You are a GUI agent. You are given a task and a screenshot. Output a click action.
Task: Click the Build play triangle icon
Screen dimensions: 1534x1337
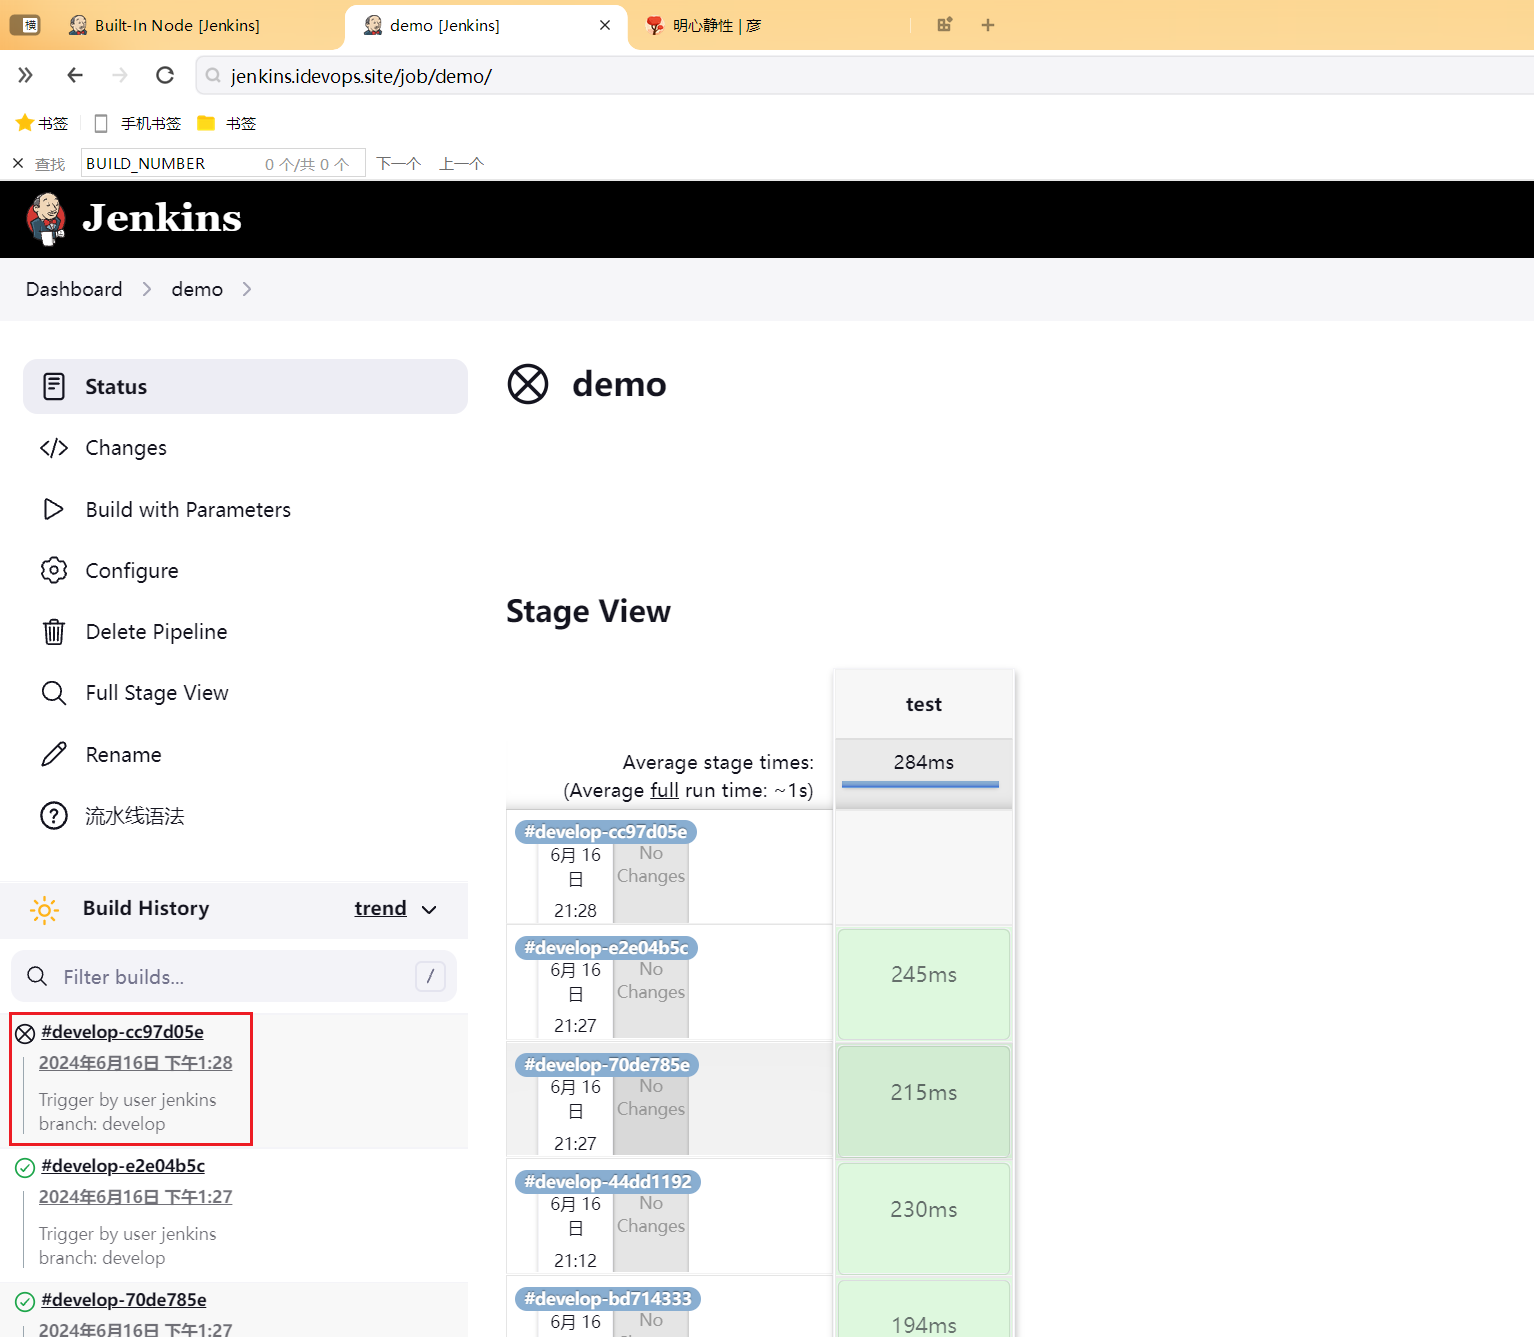click(x=54, y=509)
